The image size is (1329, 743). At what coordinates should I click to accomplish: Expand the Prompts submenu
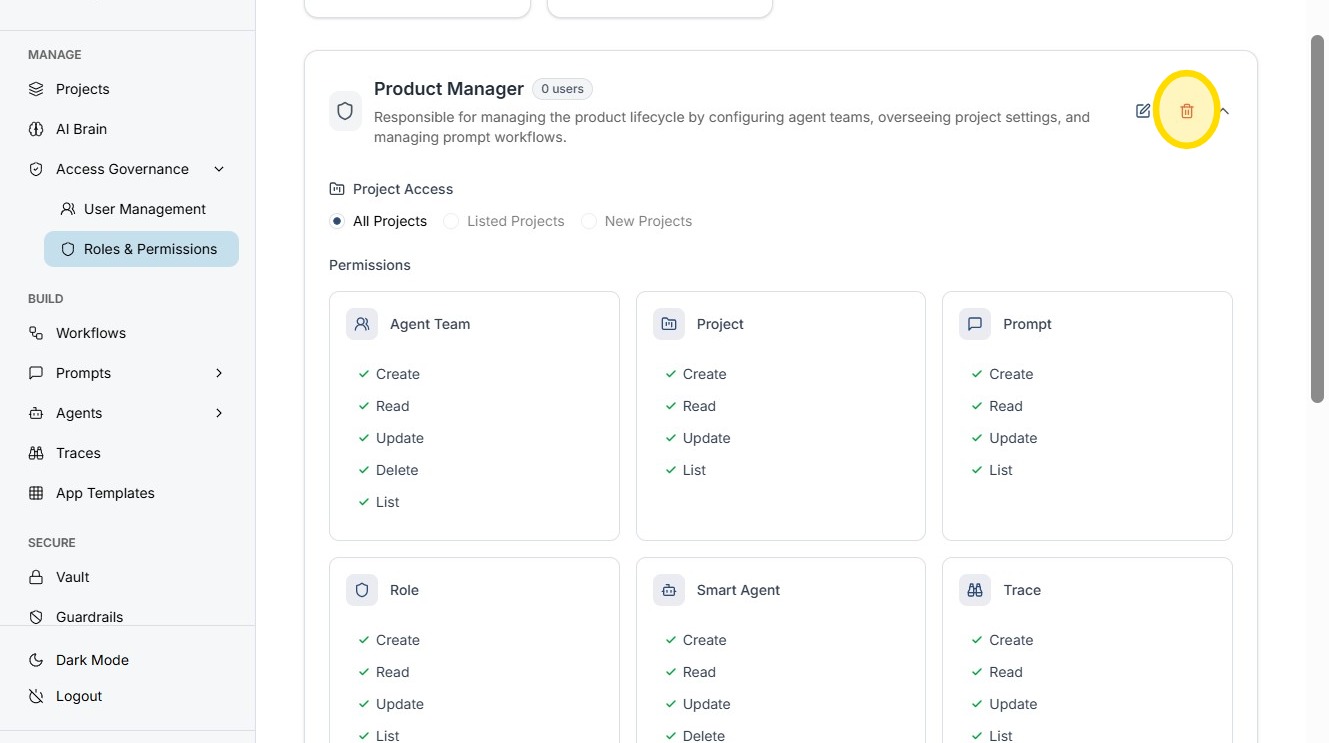click(219, 373)
